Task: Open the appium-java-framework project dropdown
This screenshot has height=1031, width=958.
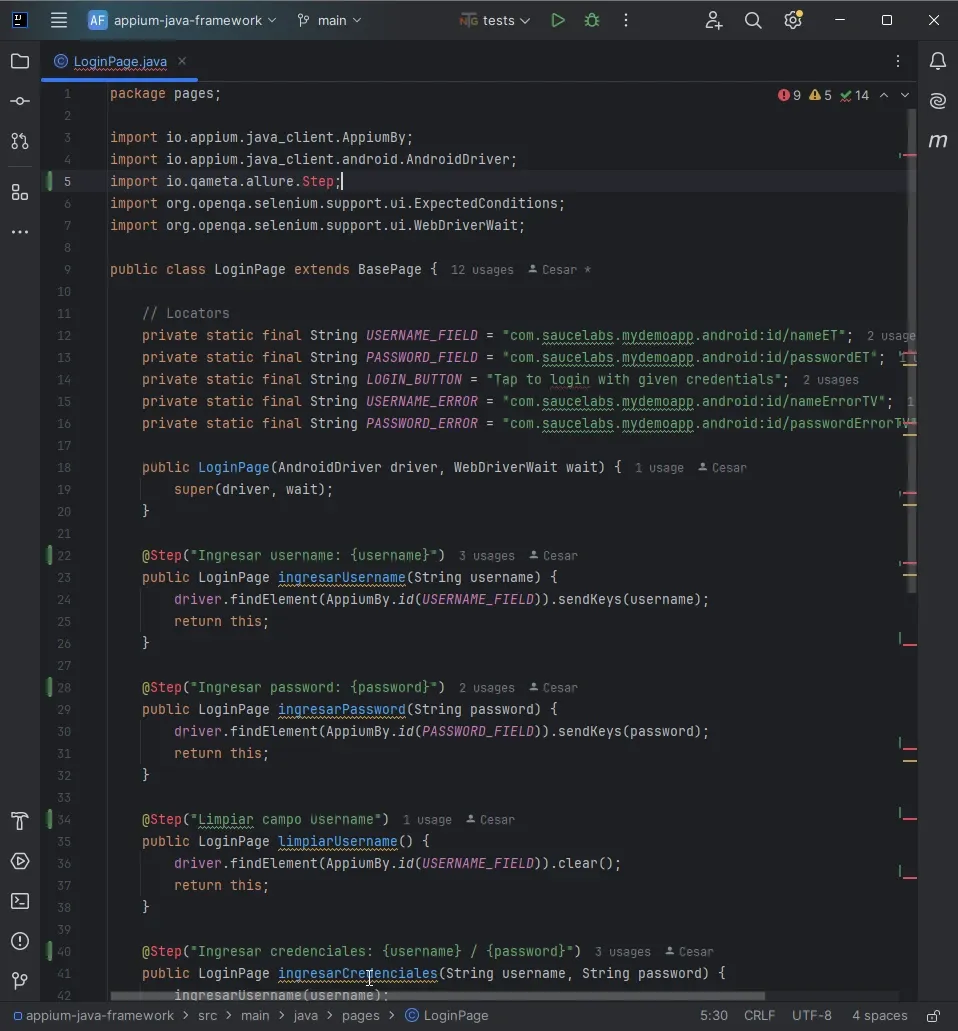Action: 183,20
